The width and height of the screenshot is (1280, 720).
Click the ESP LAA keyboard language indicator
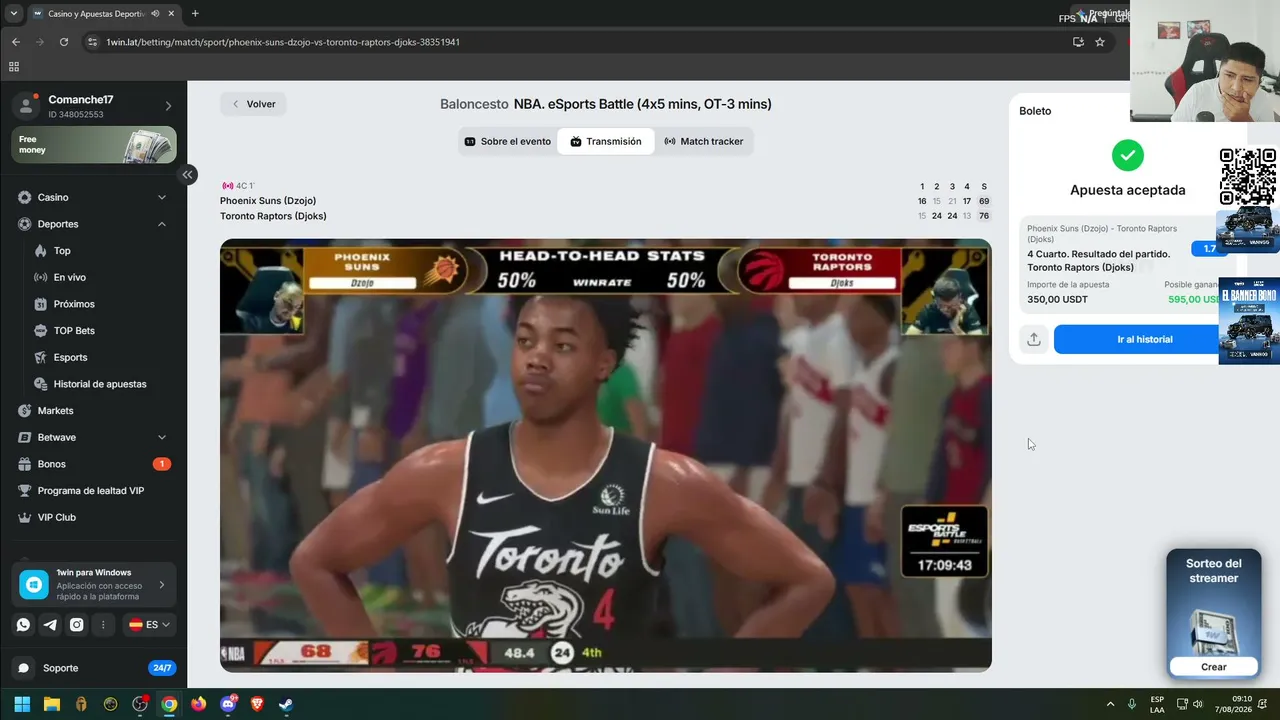point(1157,704)
